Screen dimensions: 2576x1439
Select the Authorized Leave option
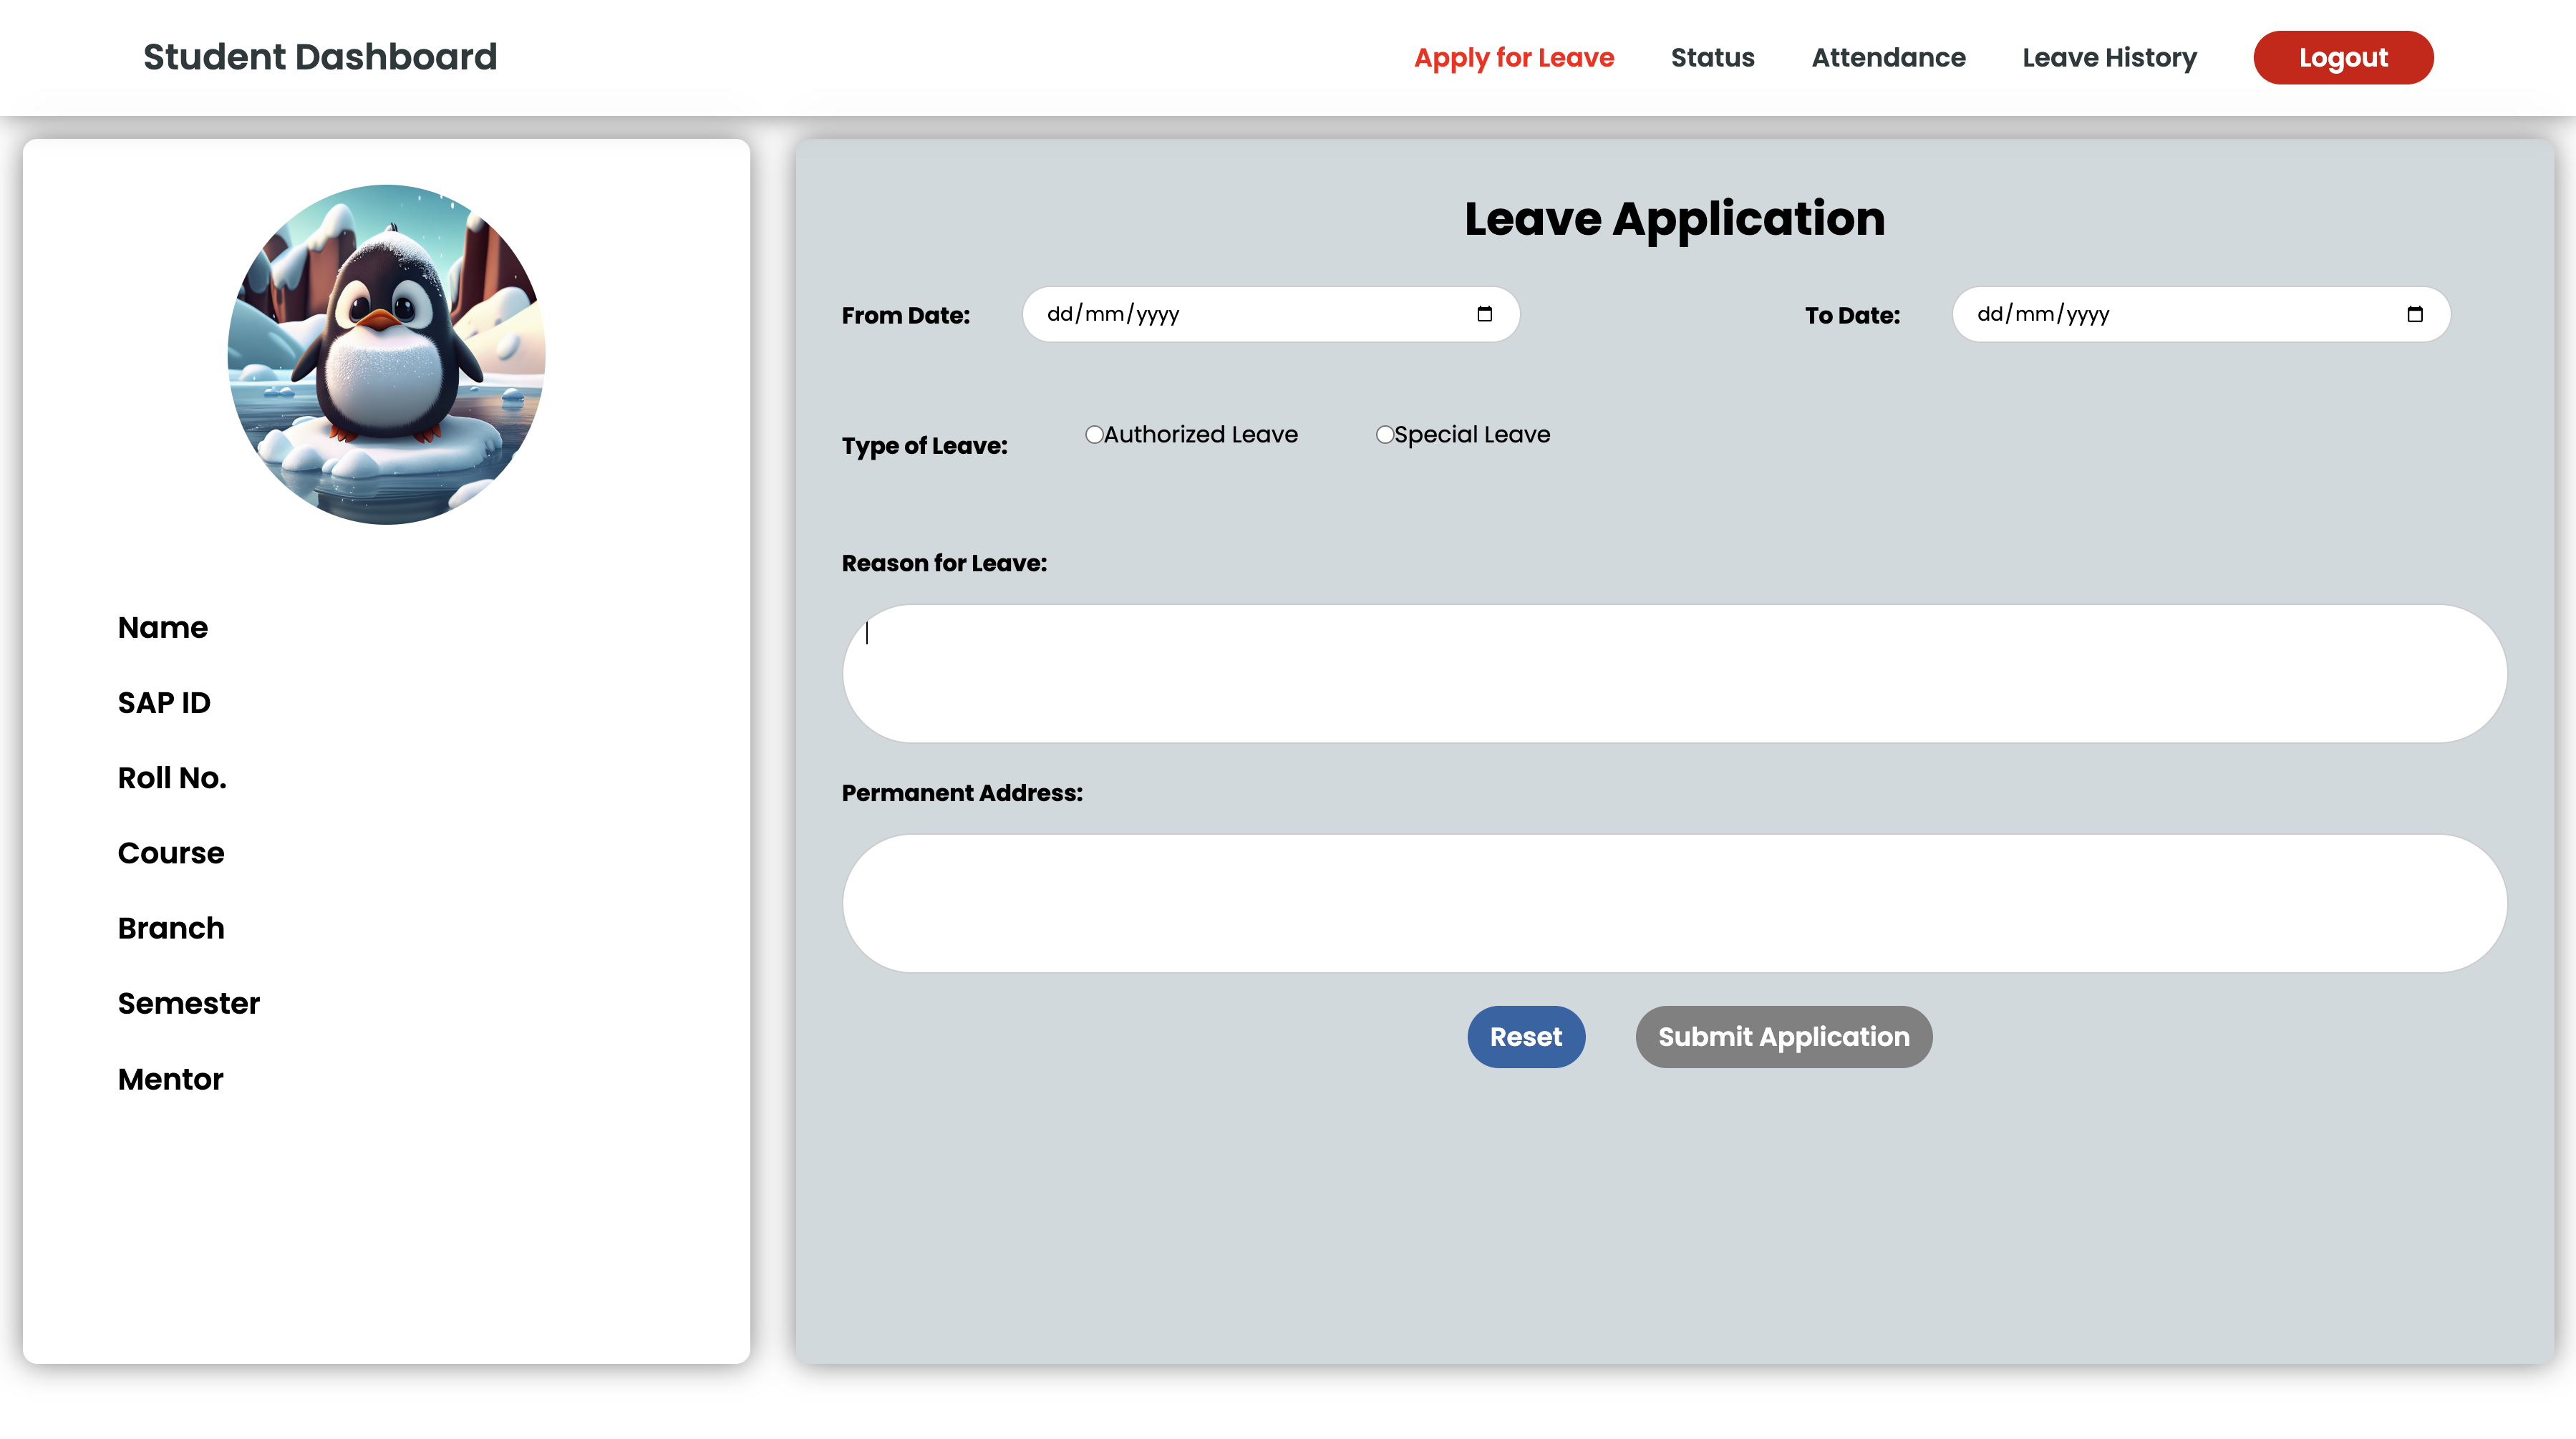point(1094,435)
